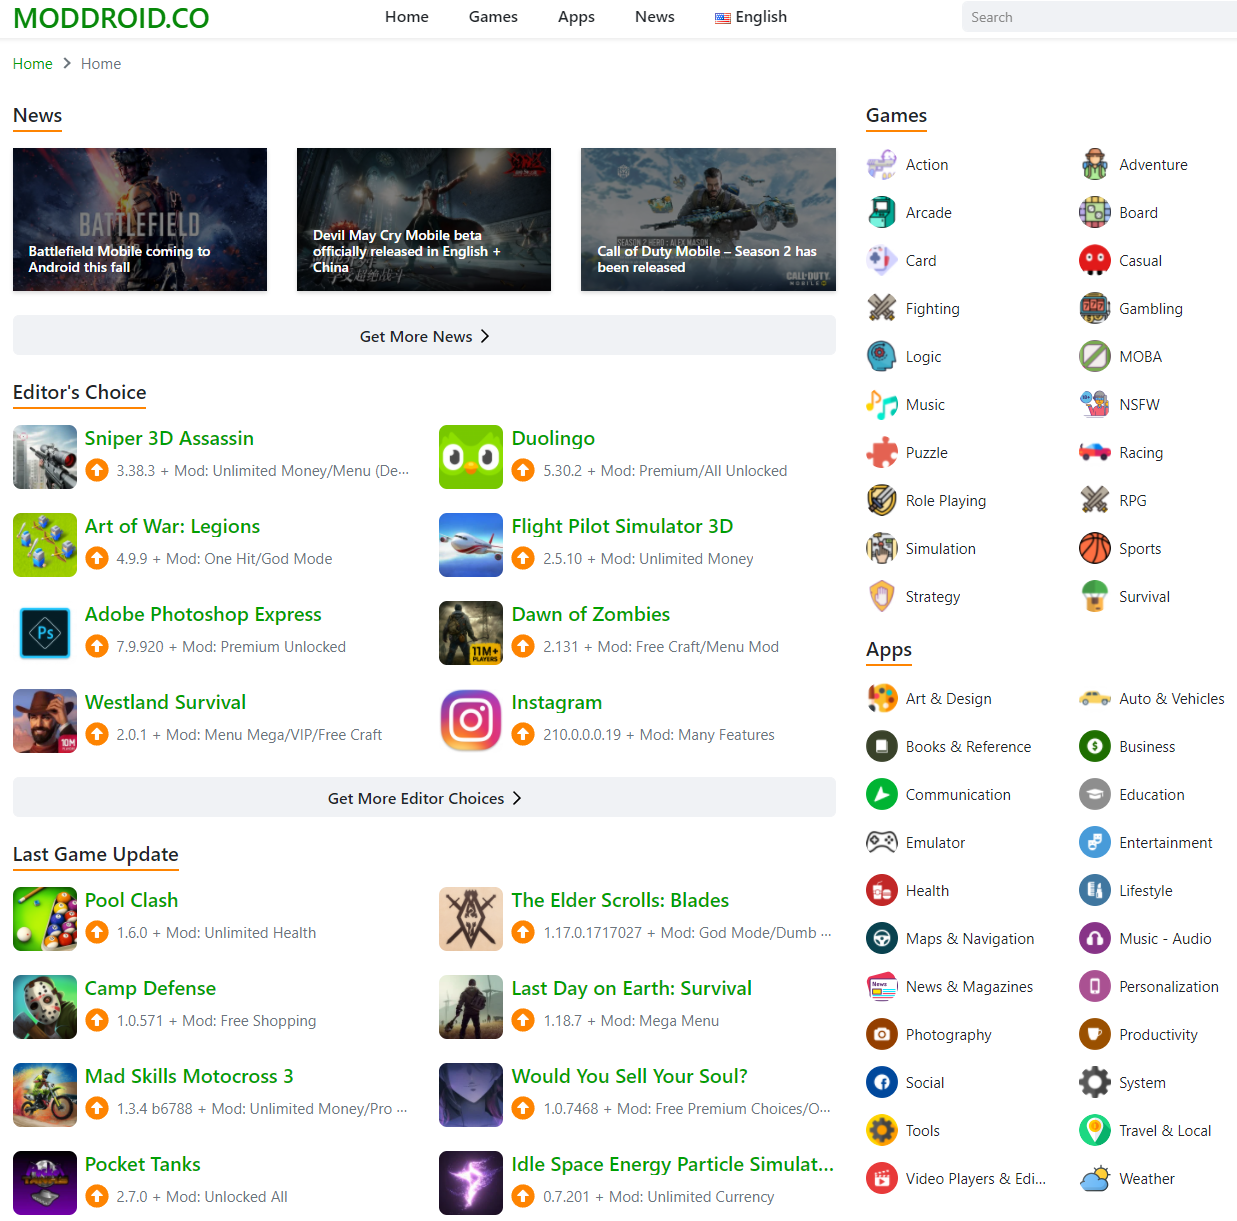Open the Strategy shield icon

[x=881, y=596]
